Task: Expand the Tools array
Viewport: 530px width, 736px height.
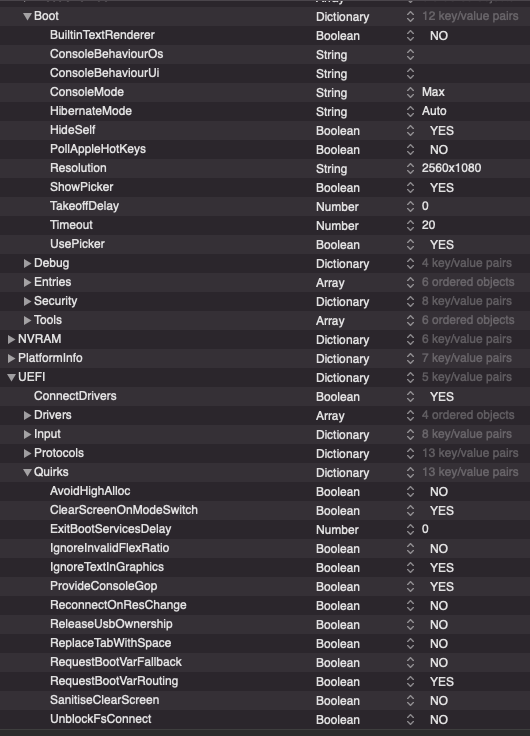Action: point(27,320)
